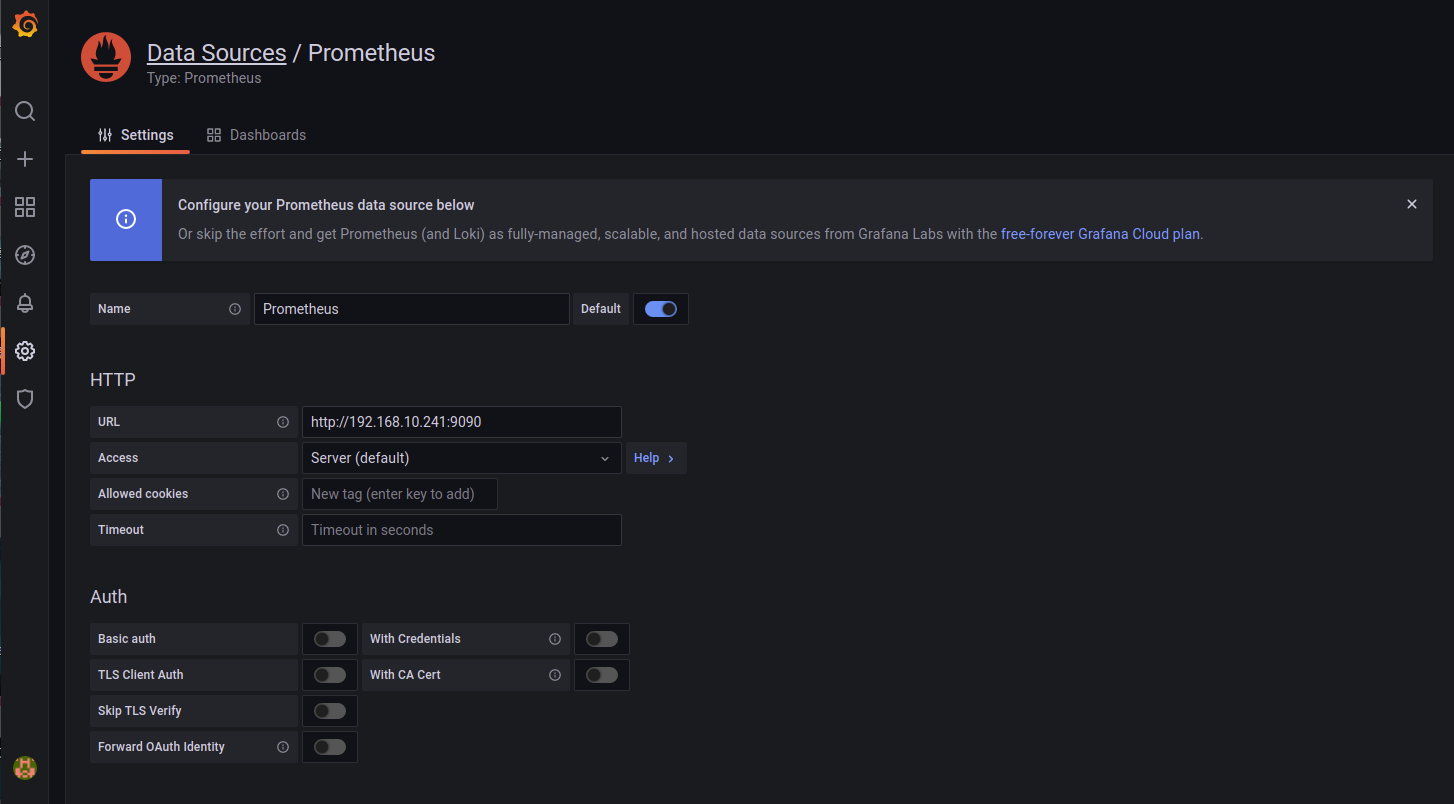Expand the Access Help section

click(656, 458)
